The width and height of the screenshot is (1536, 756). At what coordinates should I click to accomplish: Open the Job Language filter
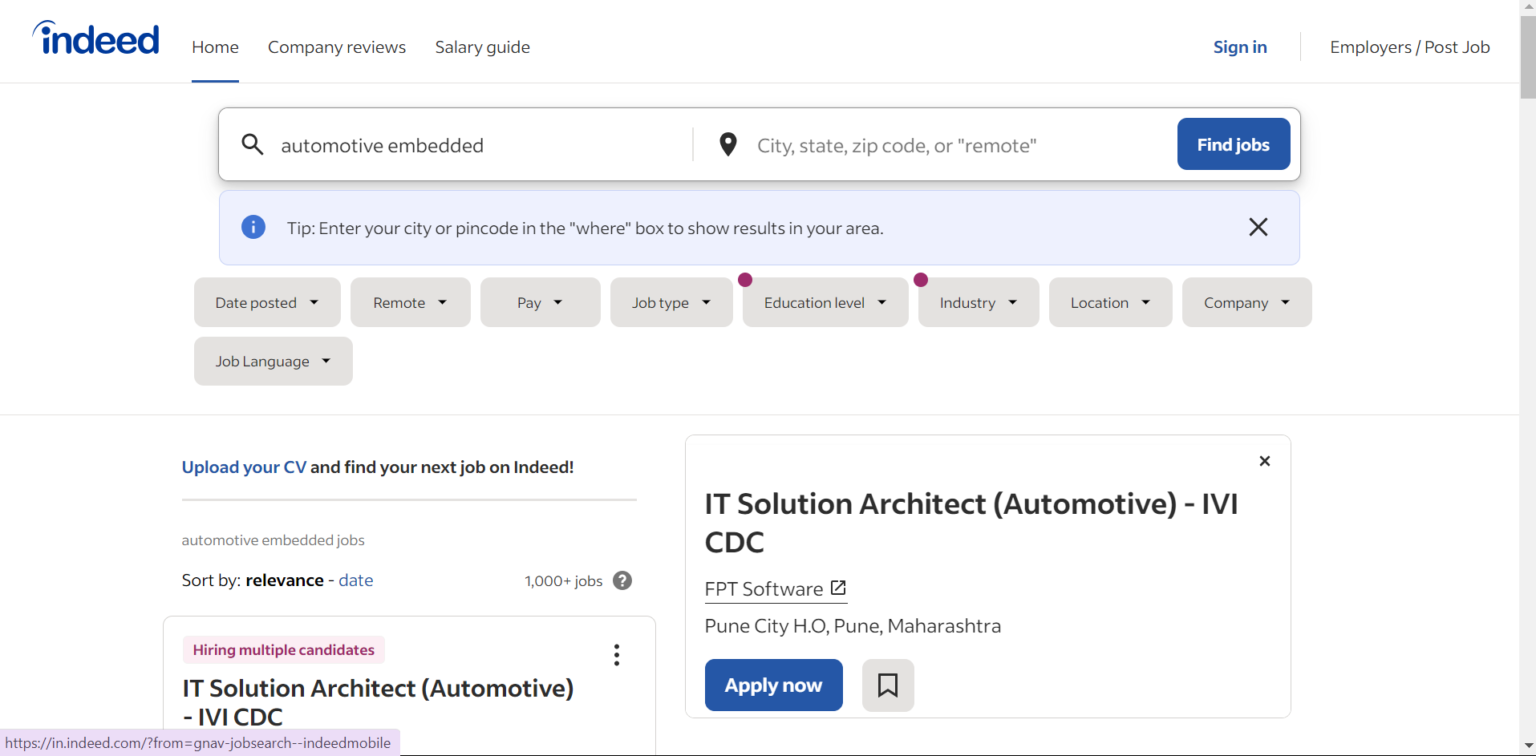click(x=272, y=361)
